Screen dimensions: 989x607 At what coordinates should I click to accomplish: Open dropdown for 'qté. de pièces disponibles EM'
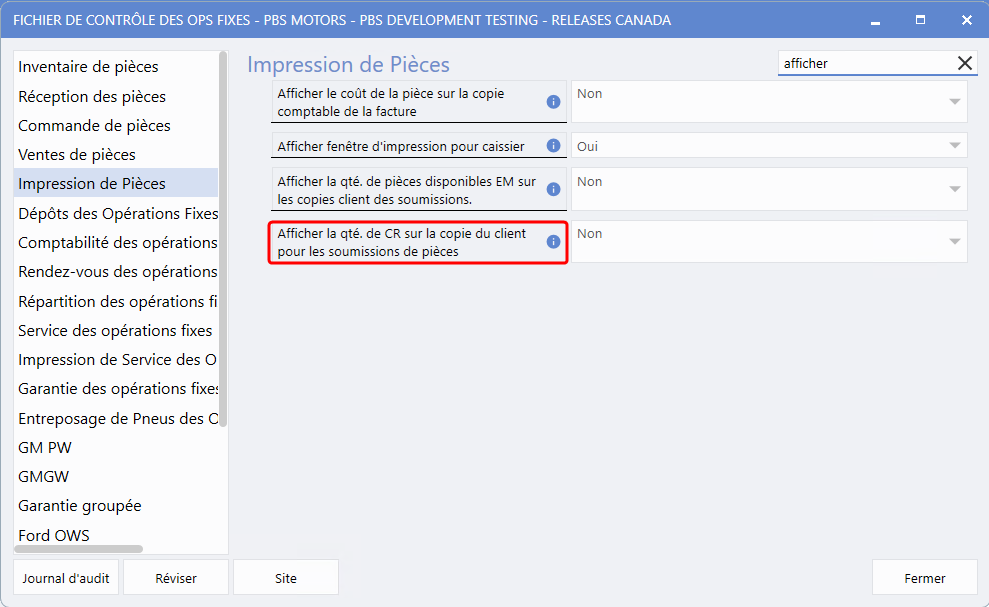click(x=954, y=190)
